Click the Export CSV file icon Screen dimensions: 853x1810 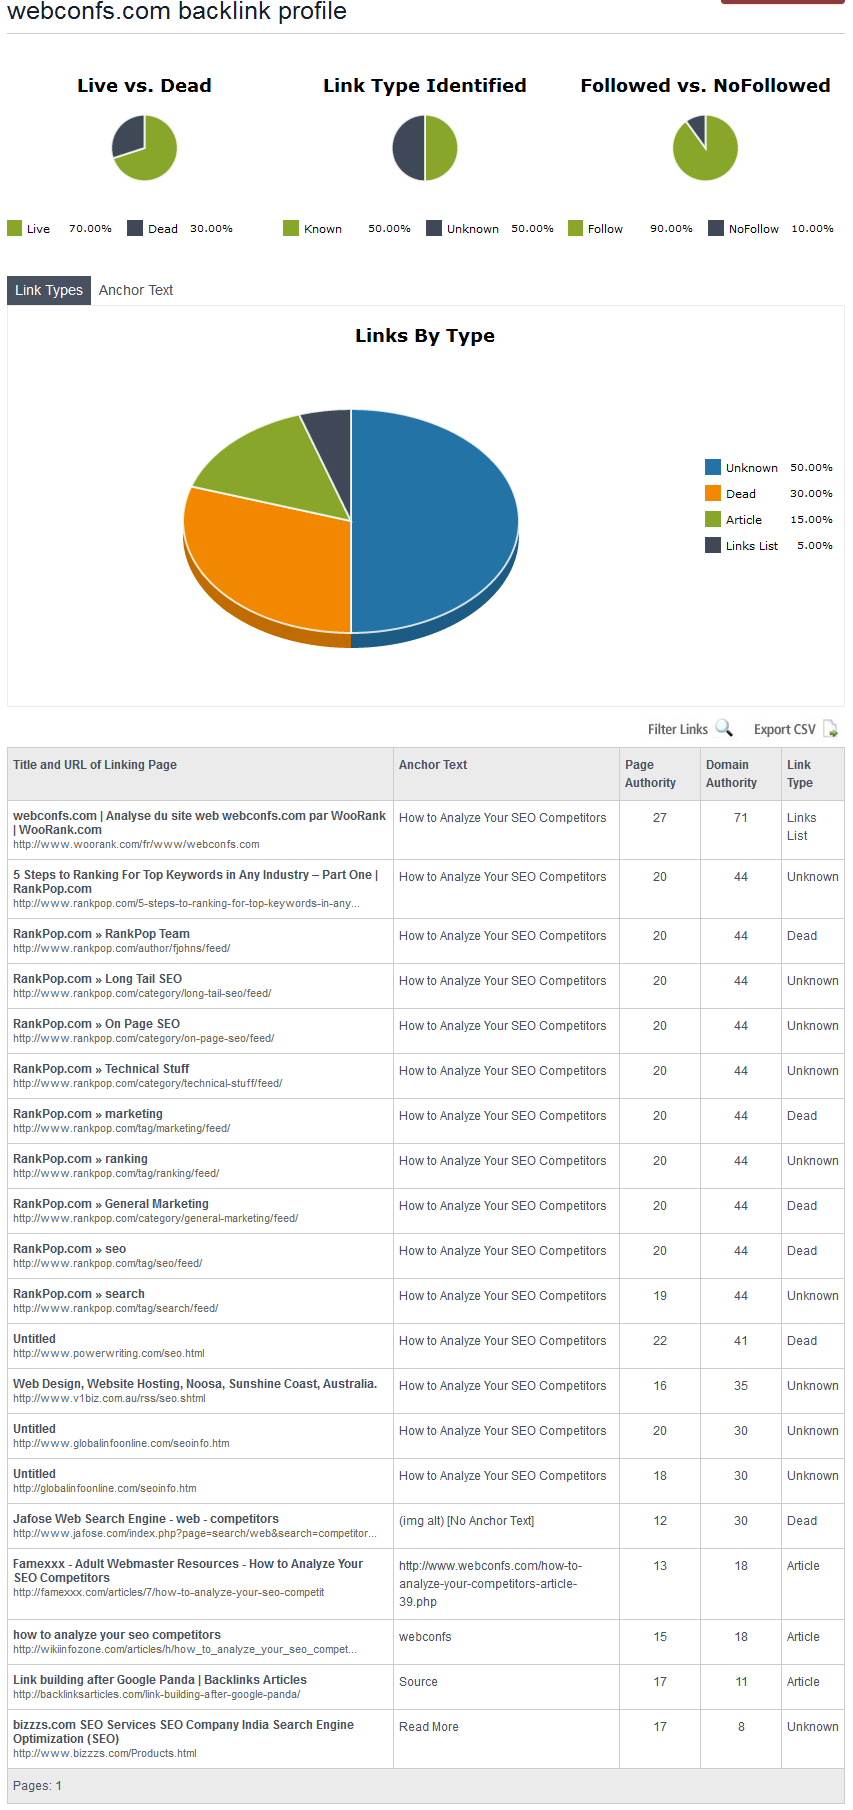(x=830, y=729)
